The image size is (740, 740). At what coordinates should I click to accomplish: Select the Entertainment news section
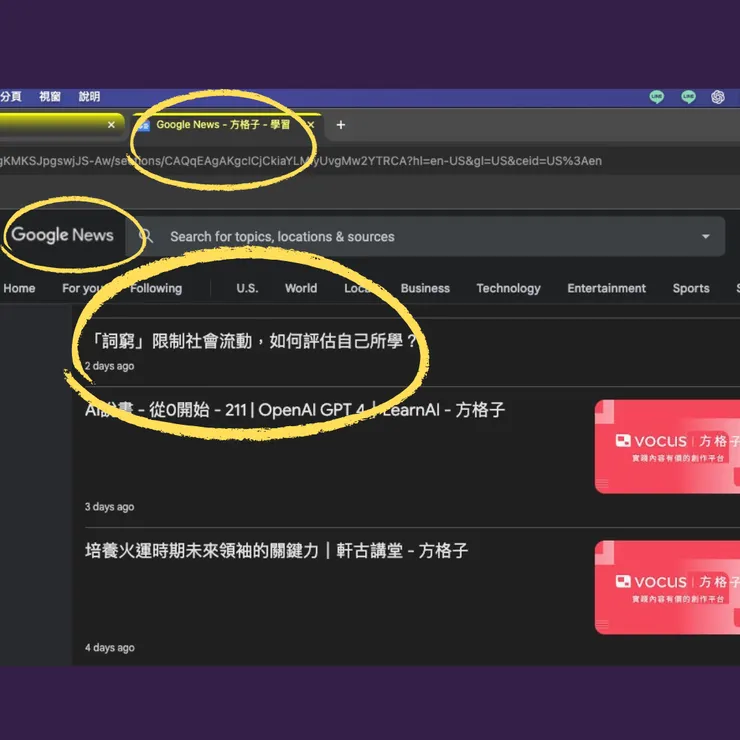tap(606, 288)
